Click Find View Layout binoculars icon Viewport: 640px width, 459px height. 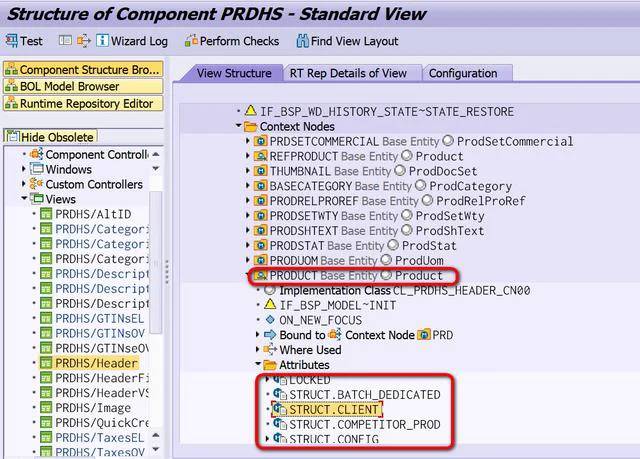tap(302, 41)
